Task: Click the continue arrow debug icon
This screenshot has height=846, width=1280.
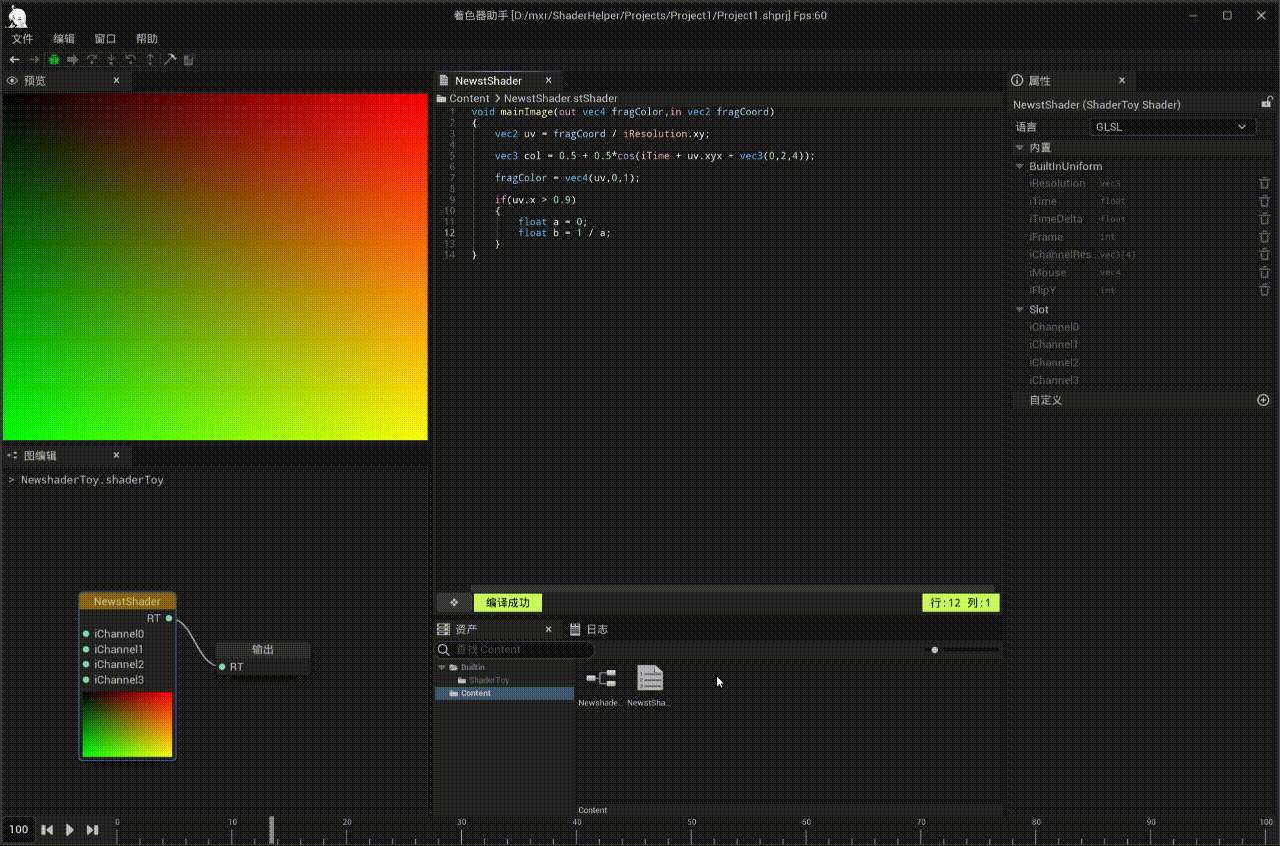Action: [73, 60]
